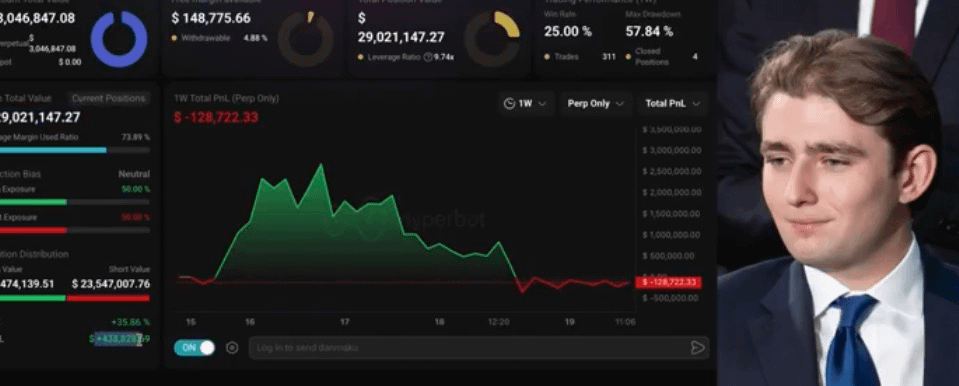959x386 pixels.
Task: Click the blue account value donut chart
Action: tap(119, 39)
